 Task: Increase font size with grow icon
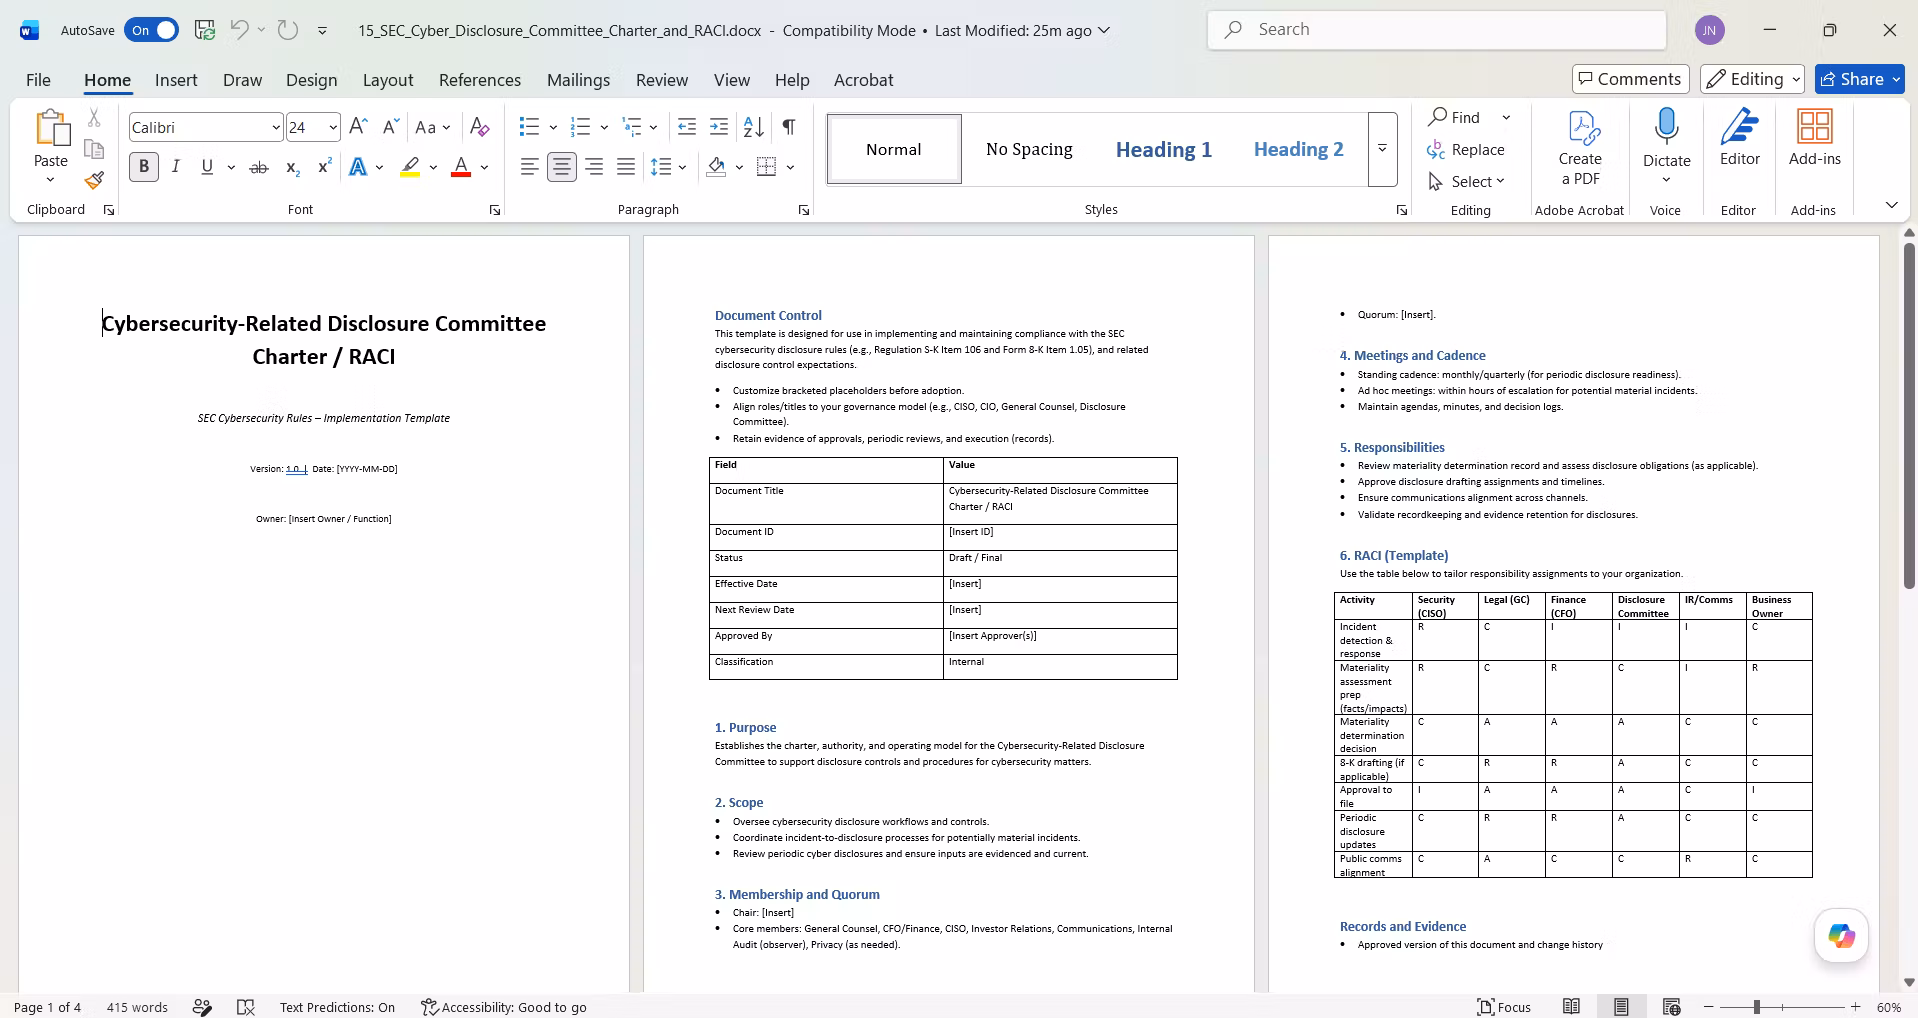tap(358, 127)
